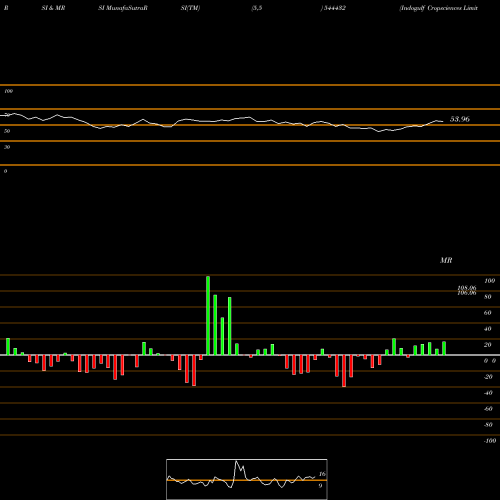500x500 pixels.
Task: Click the white RSI line's right end
Action: (x=443, y=121)
